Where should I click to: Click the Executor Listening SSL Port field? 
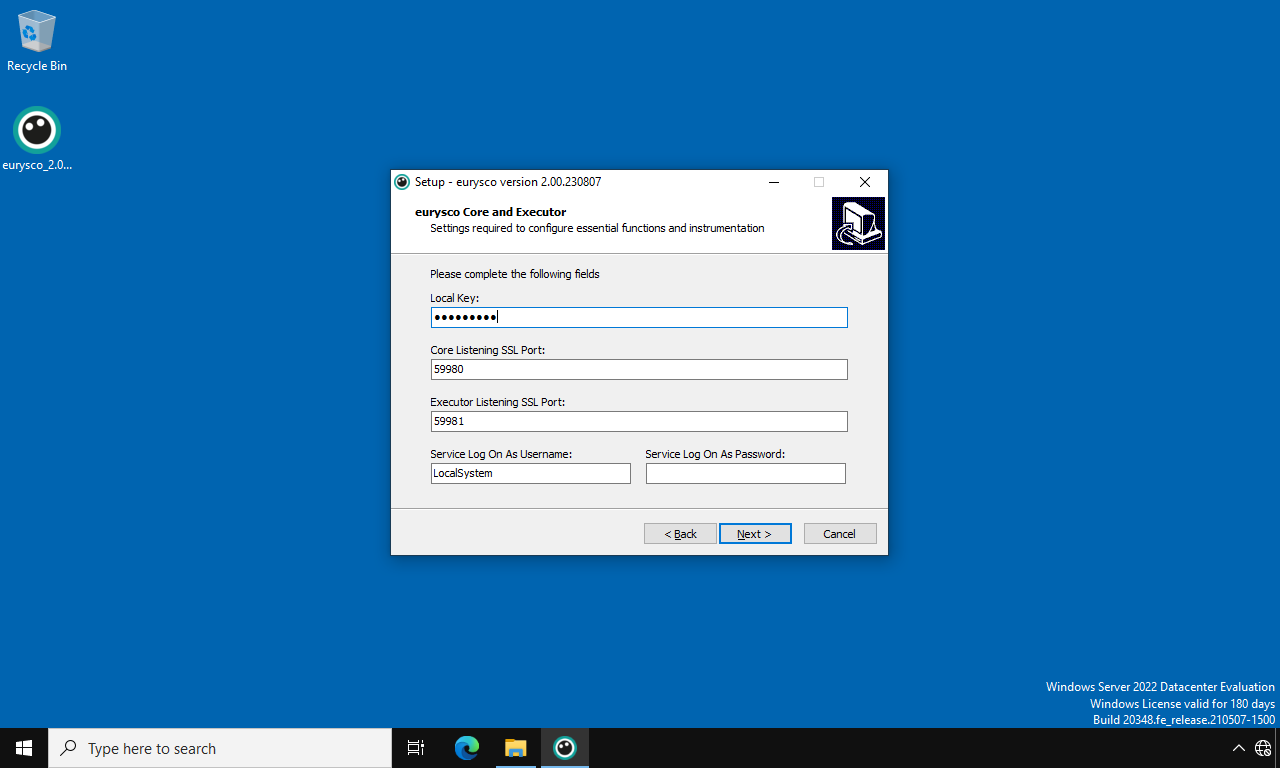pos(639,422)
